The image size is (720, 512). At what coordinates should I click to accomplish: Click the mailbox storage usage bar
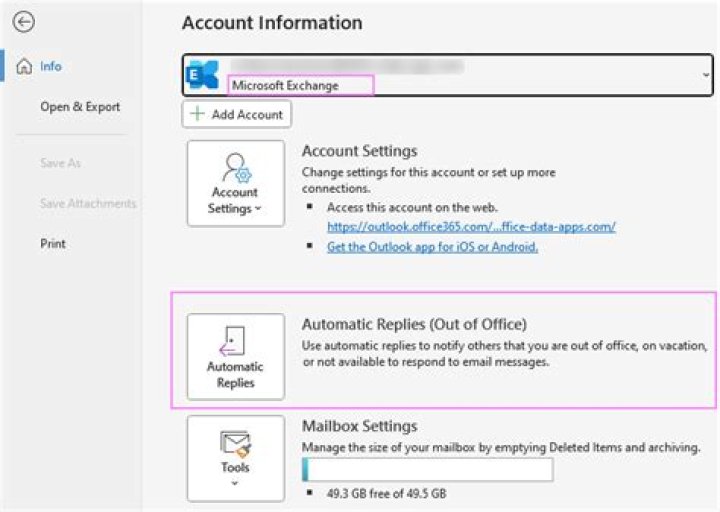click(427, 470)
